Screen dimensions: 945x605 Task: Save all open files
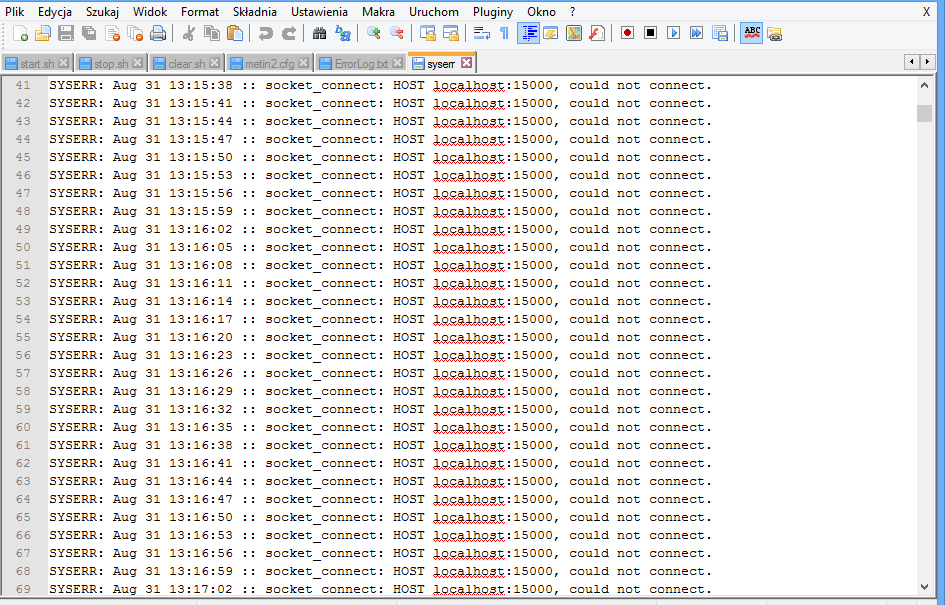89,34
